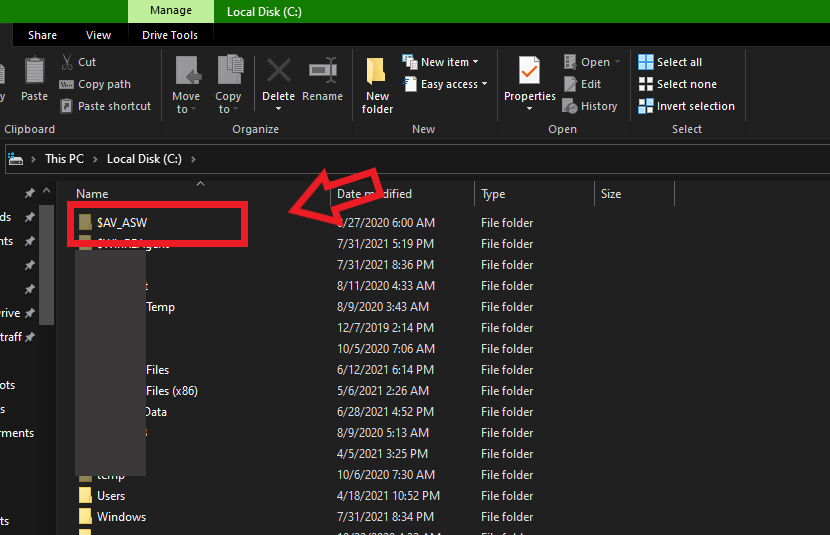Open the Delete dropdown arrow

click(x=278, y=109)
